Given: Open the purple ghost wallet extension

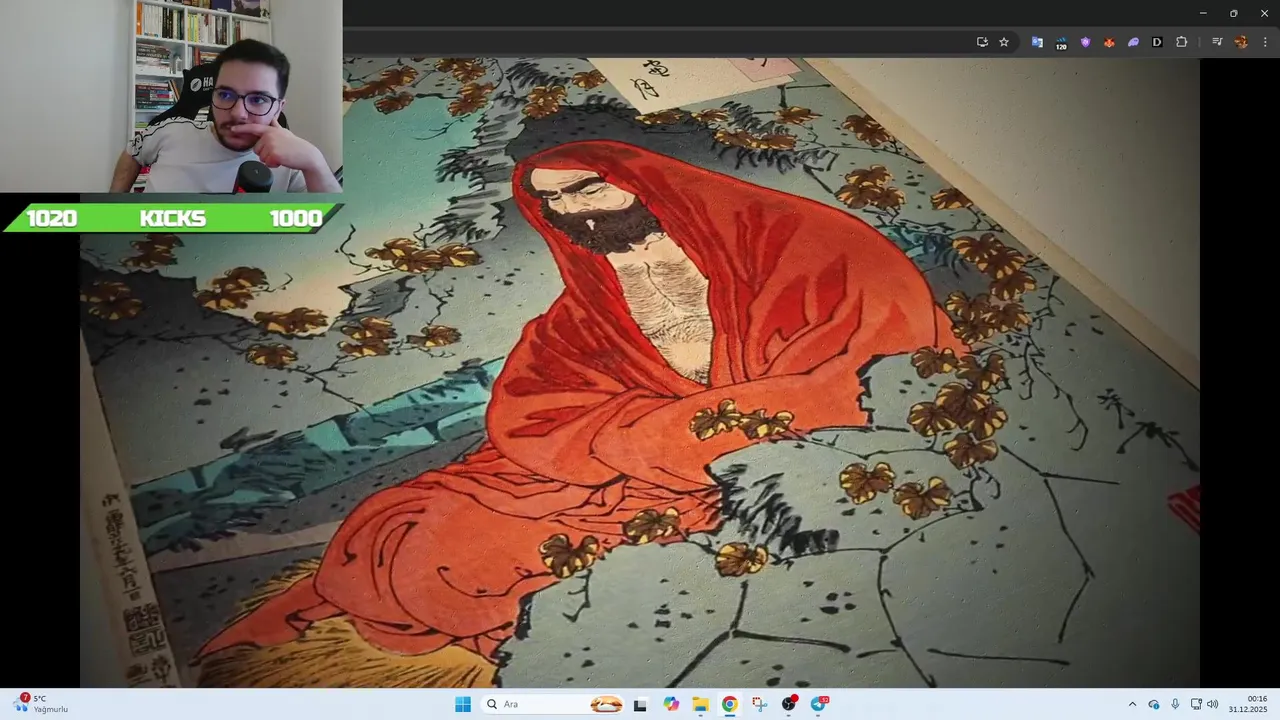Looking at the screenshot, I should (1133, 42).
